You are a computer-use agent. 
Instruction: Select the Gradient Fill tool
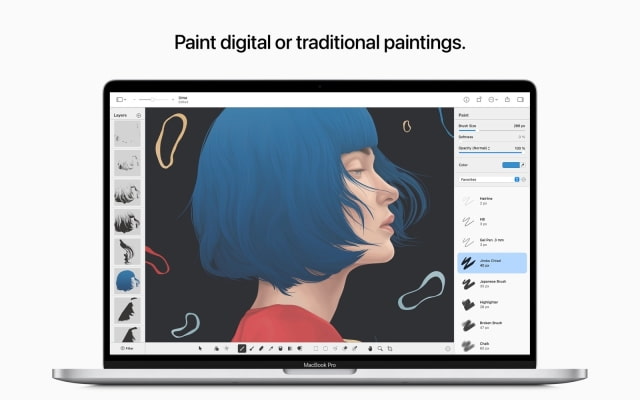(x=290, y=349)
